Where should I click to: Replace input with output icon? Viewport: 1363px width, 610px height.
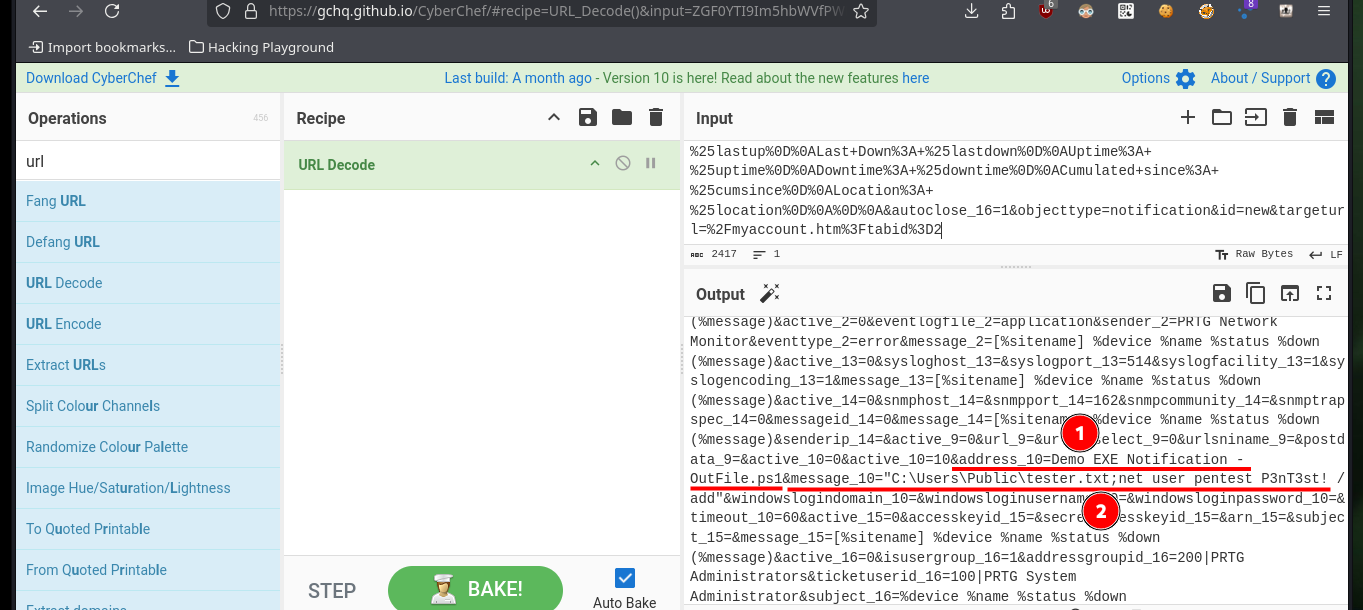(1290, 293)
